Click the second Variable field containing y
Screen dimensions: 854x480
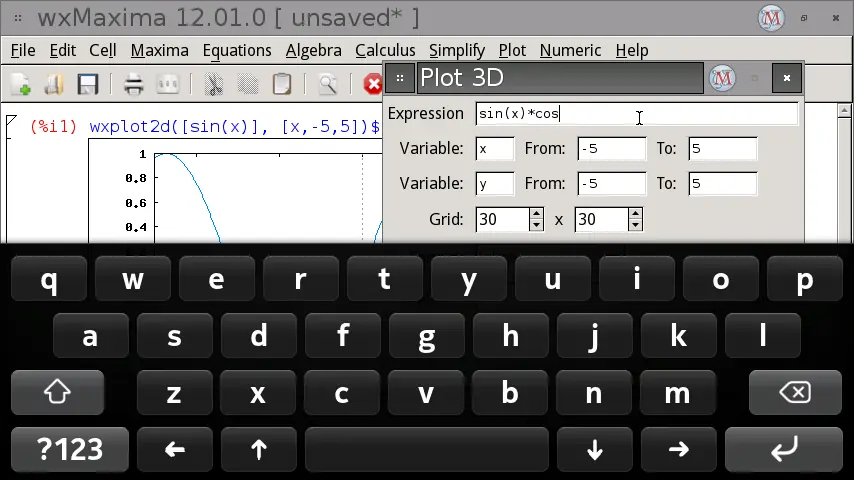(495, 184)
